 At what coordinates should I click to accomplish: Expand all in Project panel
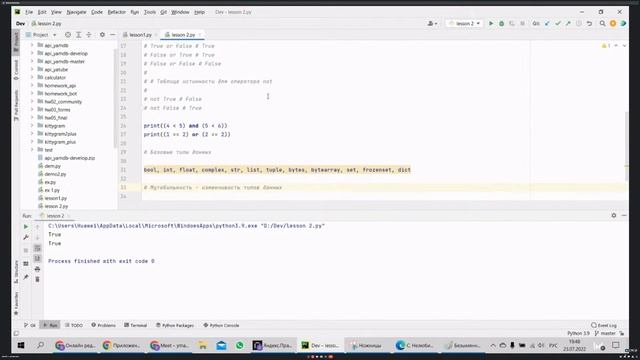click(78, 35)
